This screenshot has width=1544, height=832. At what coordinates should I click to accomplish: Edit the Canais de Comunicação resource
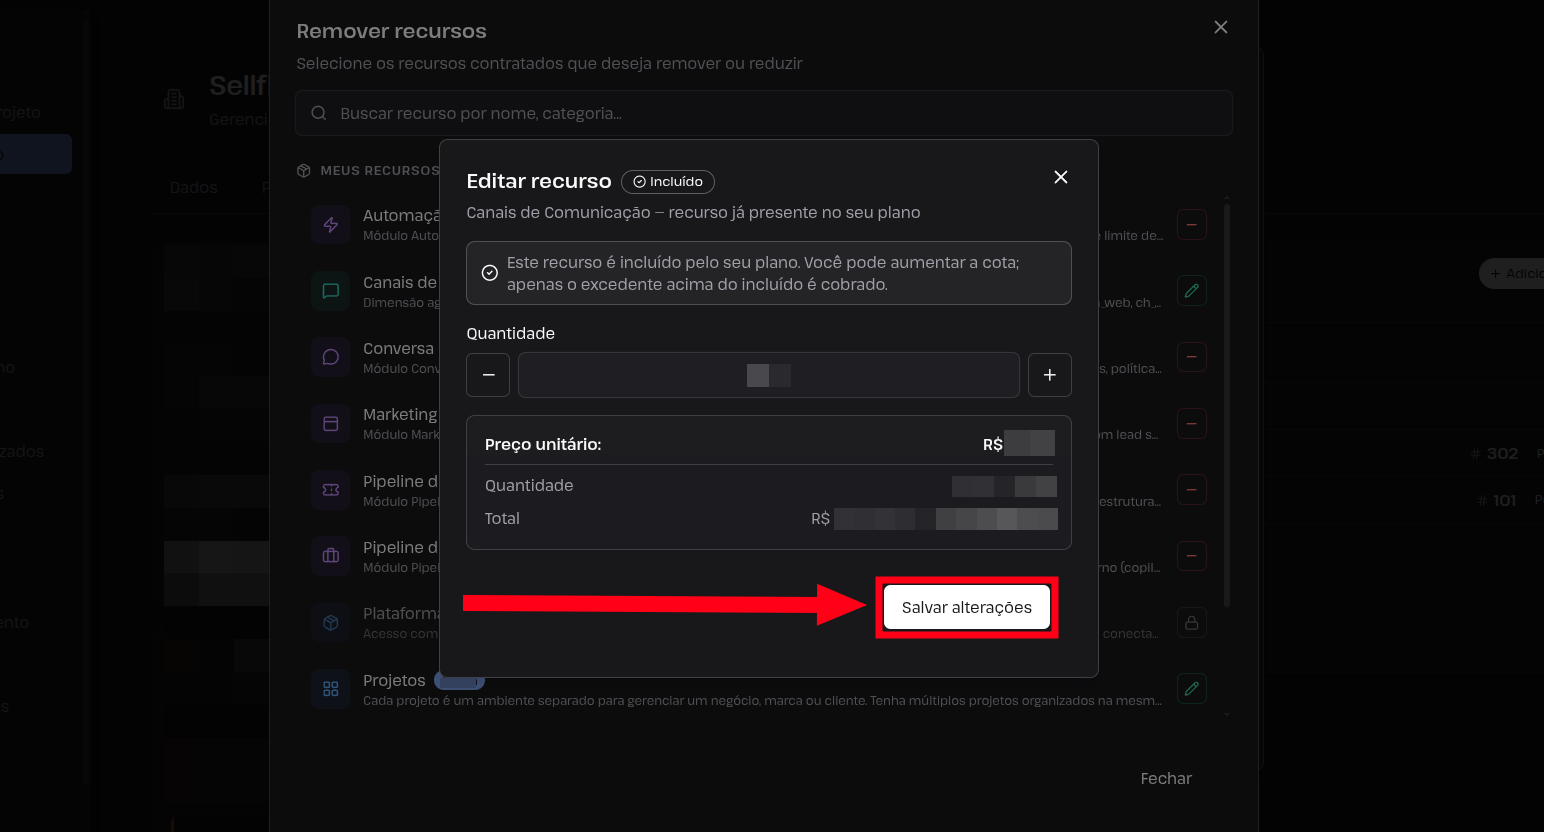[x=1191, y=291]
